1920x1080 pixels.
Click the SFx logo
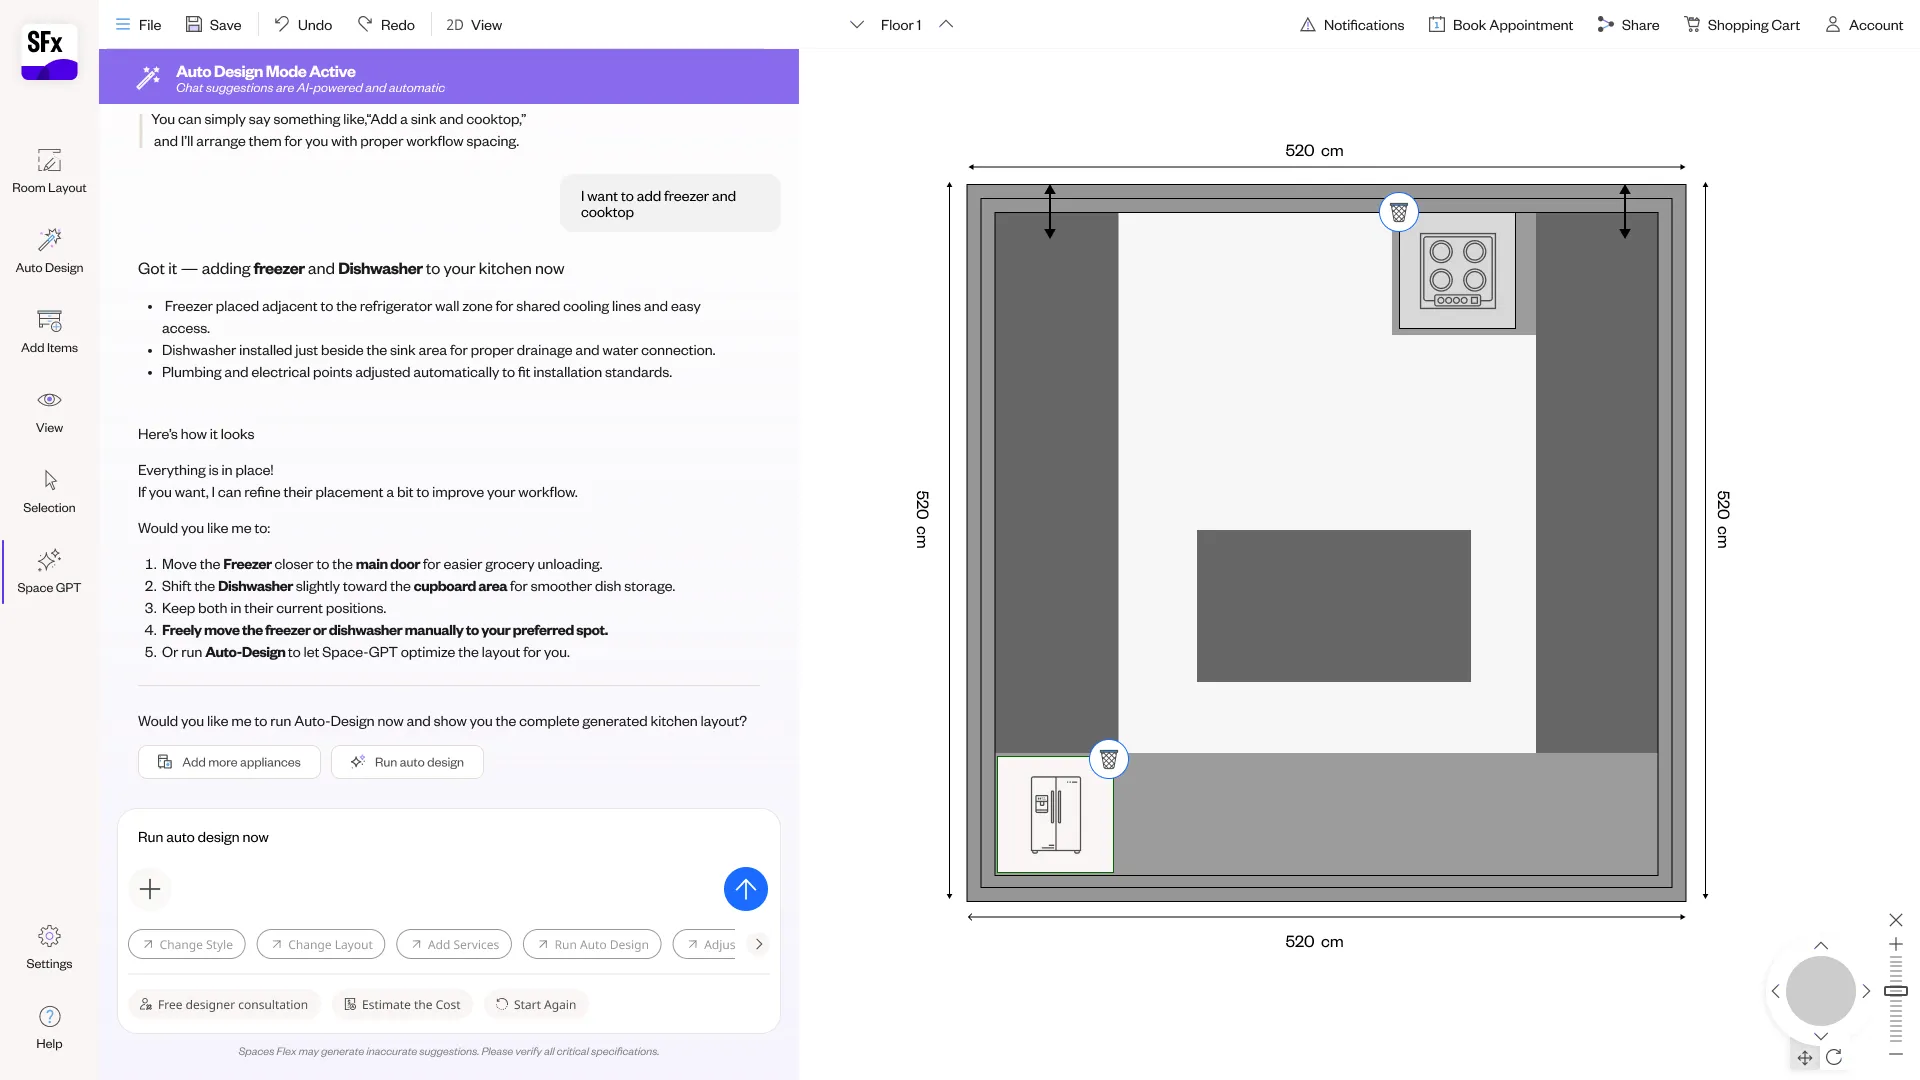point(49,52)
